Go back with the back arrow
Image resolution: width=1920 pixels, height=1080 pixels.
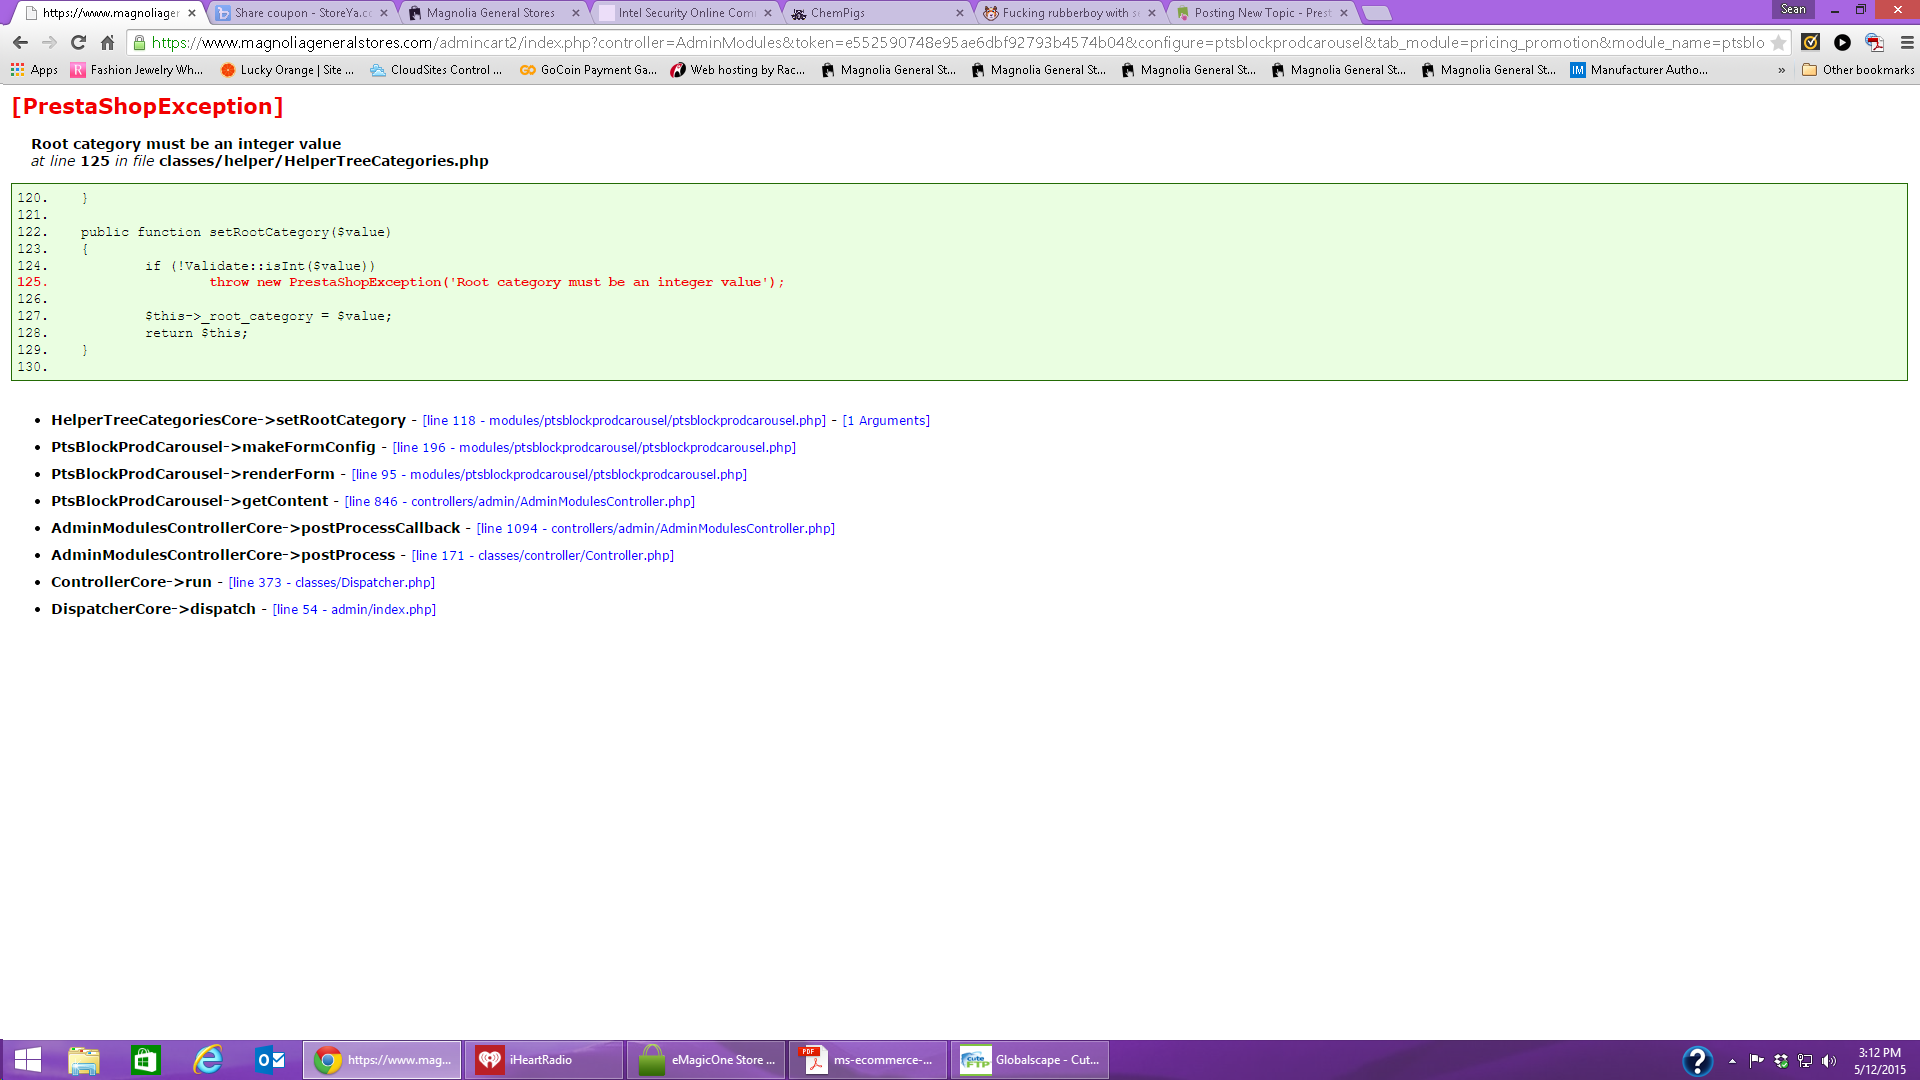(x=20, y=43)
